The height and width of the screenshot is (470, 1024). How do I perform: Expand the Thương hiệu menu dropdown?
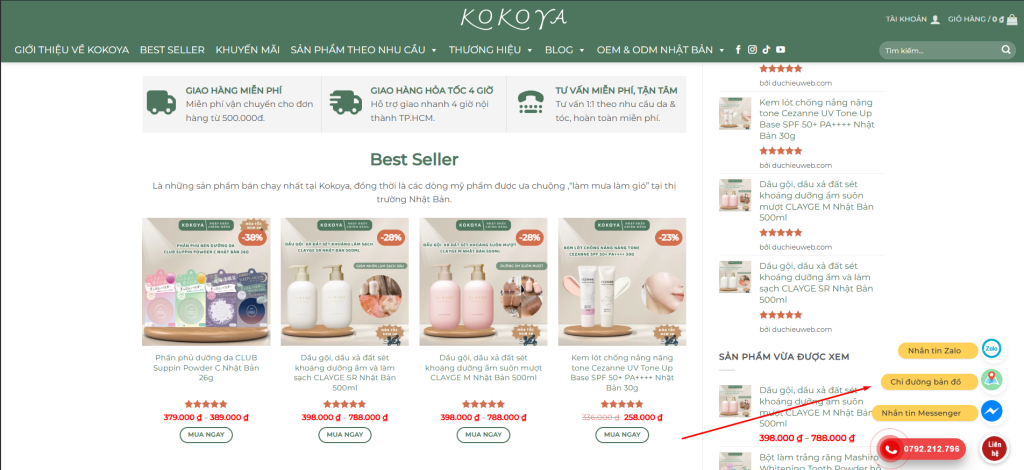530,50
